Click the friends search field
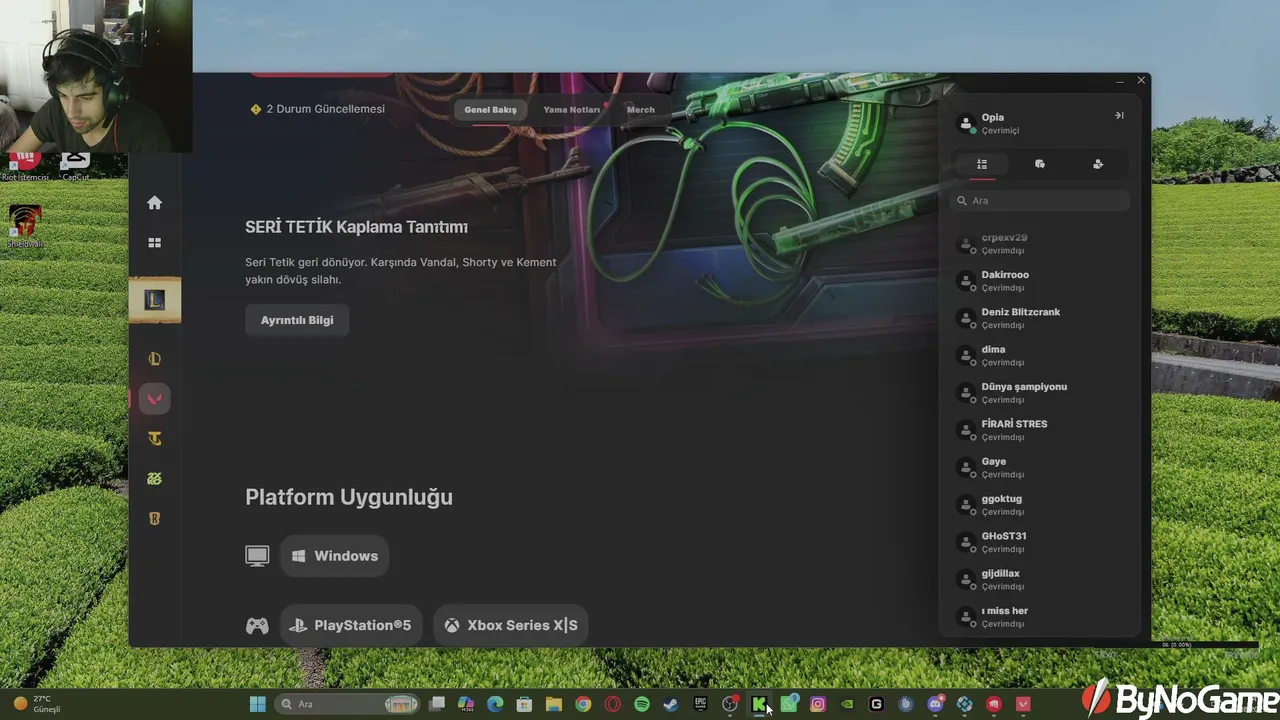1280x720 pixels. point(1040,201)
